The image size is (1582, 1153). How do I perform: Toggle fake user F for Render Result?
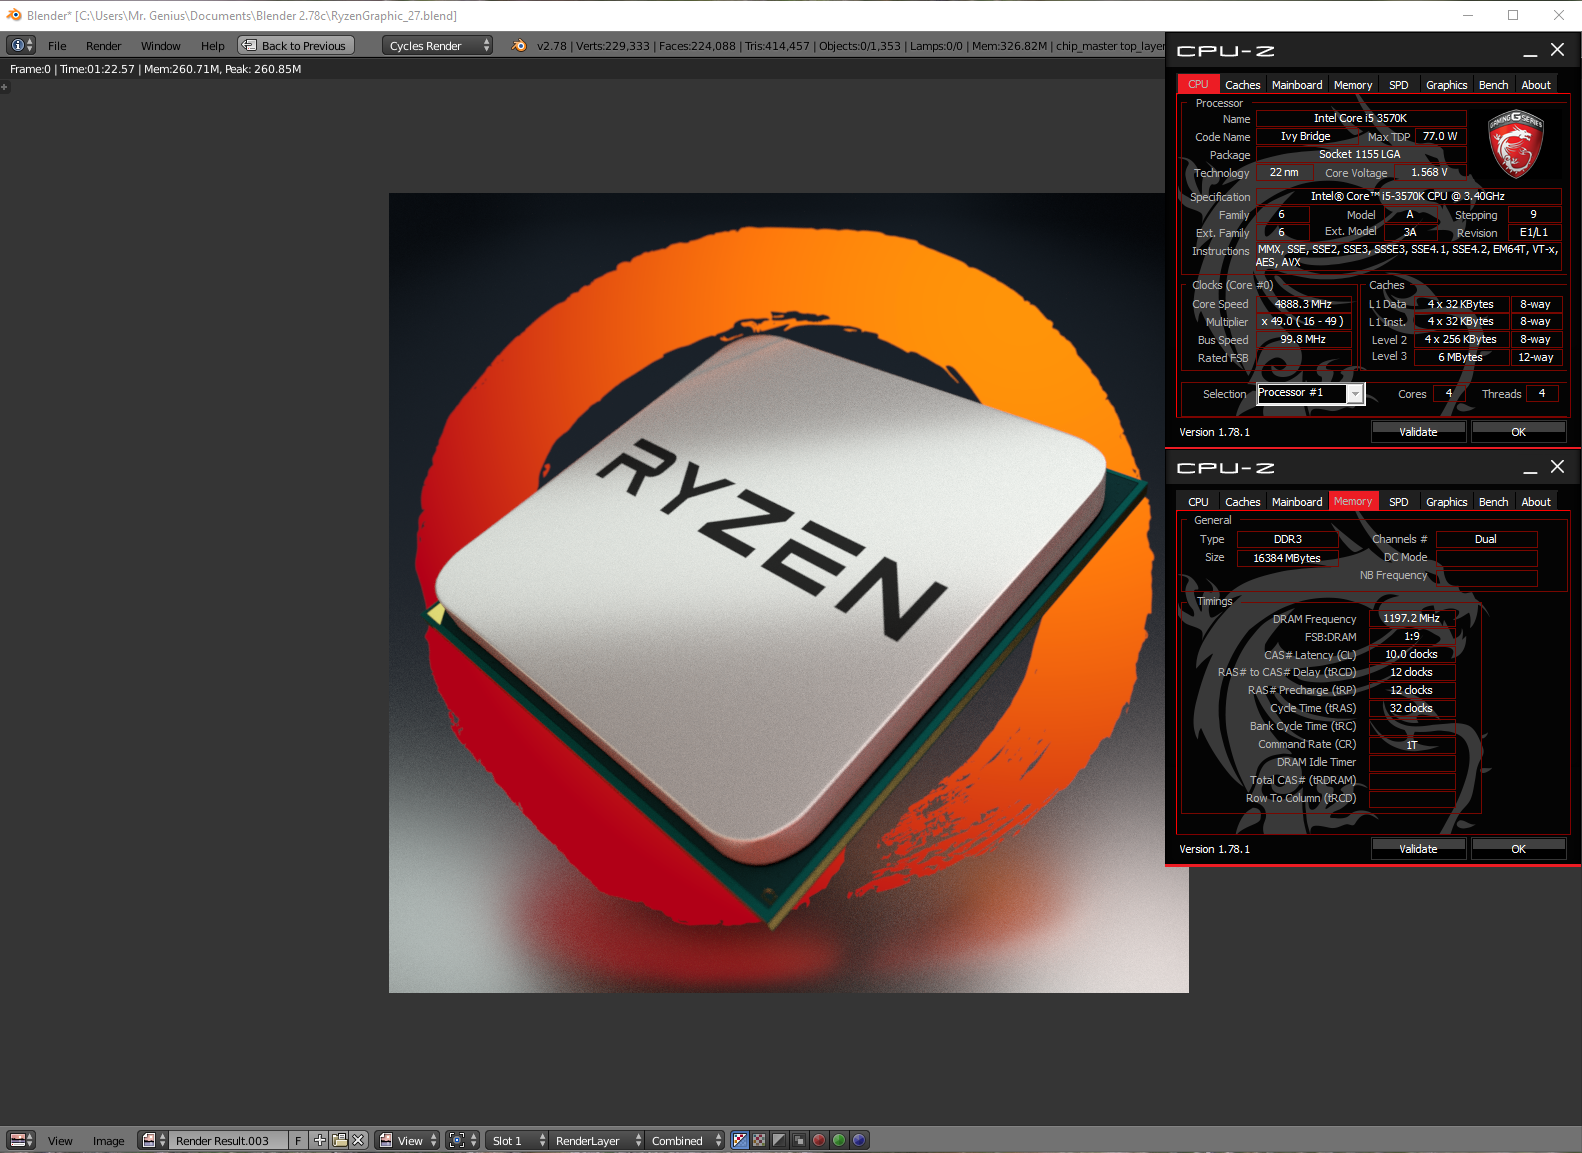click(x=298, y=1140)
